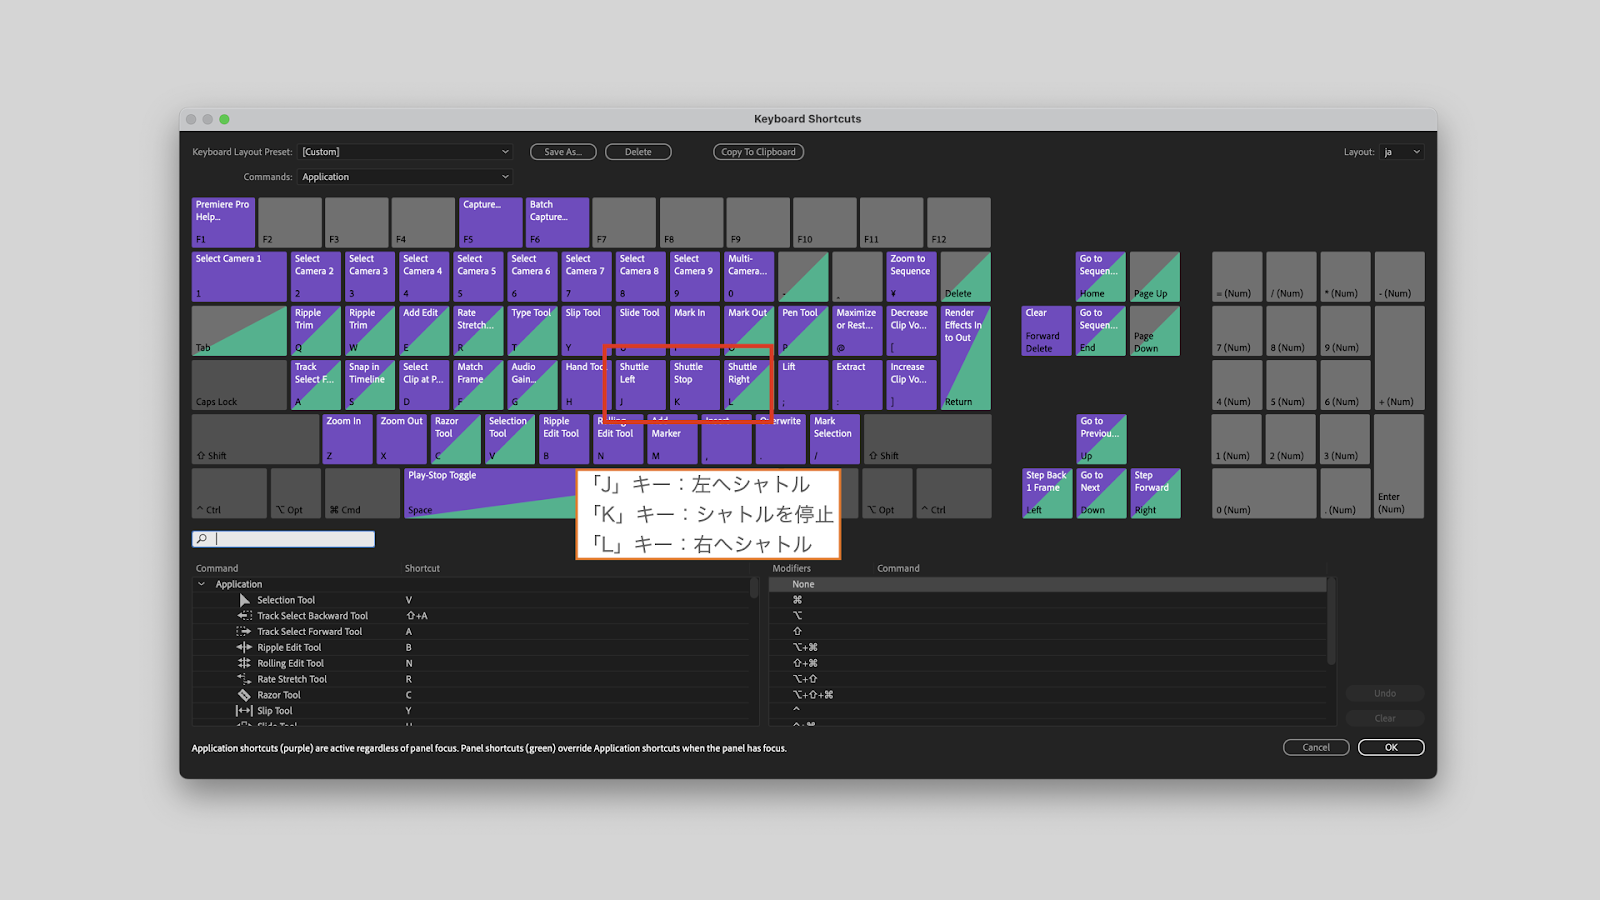Image resolution: width=1600 pixels, height=900 pixels.
Task: Select the Premiere Pro Help F1 key
Action: [224, 222]
